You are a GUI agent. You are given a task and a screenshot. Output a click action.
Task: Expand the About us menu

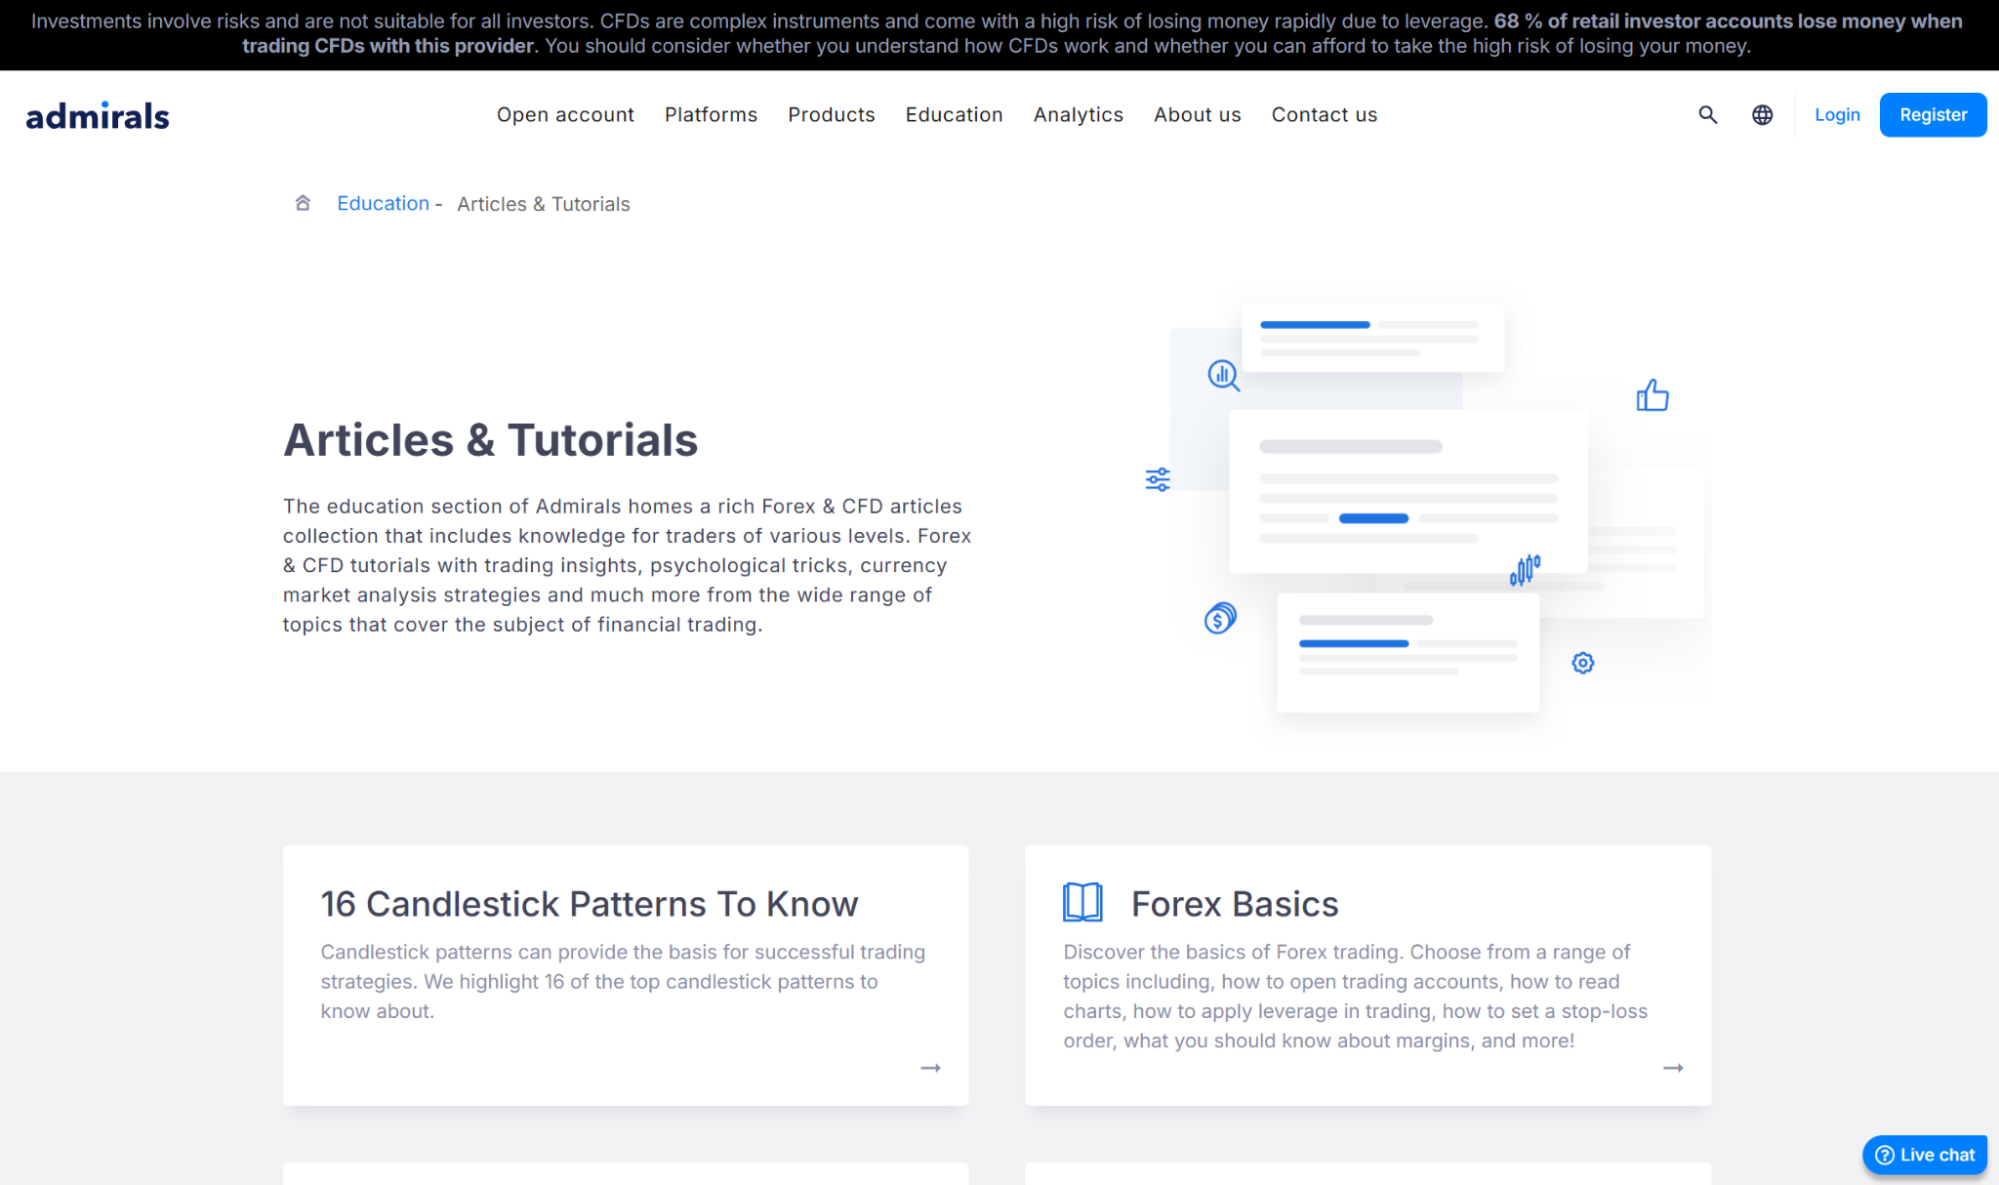[1196, 115]
